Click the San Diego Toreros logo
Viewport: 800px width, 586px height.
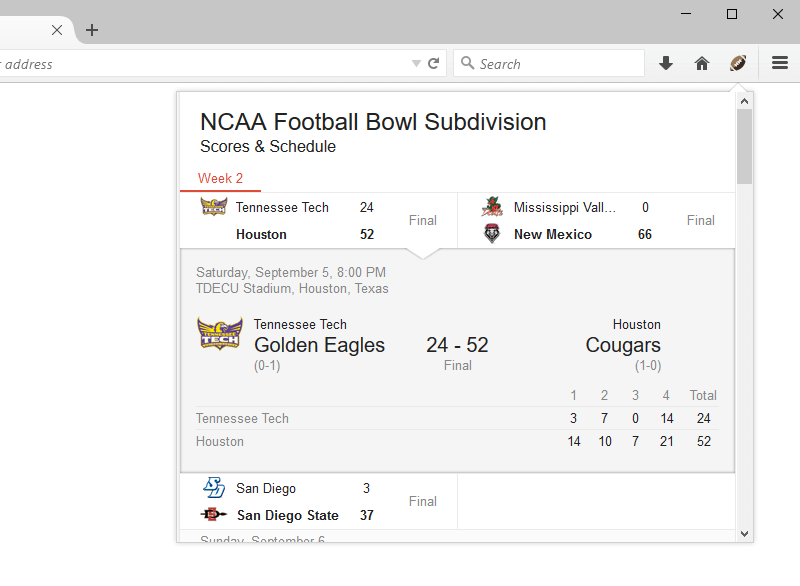point(214,488)
